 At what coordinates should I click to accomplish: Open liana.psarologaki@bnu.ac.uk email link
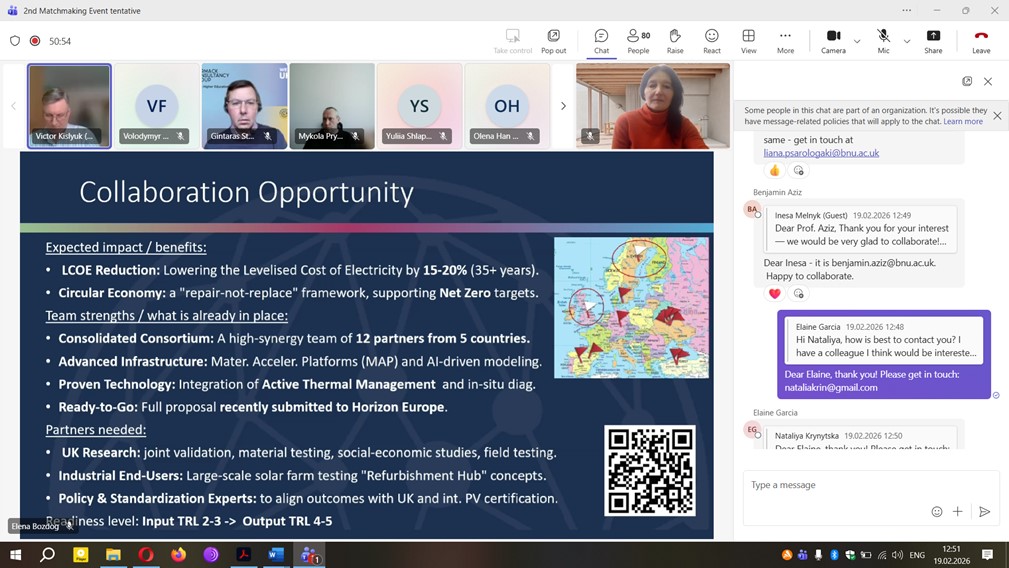click(821, 153)
